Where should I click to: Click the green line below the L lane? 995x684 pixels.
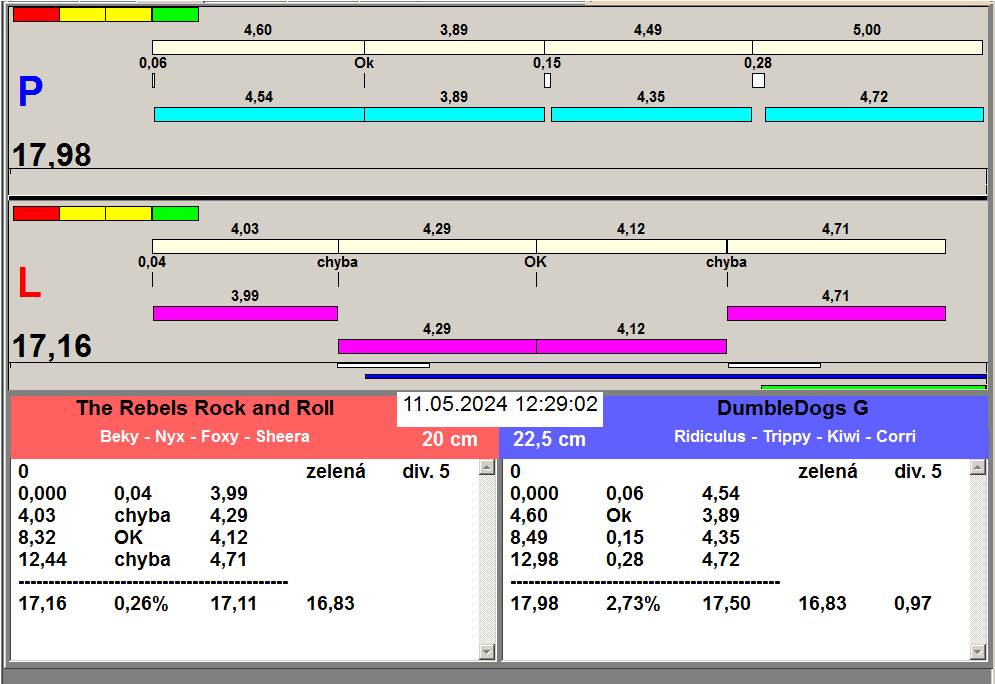874,387
